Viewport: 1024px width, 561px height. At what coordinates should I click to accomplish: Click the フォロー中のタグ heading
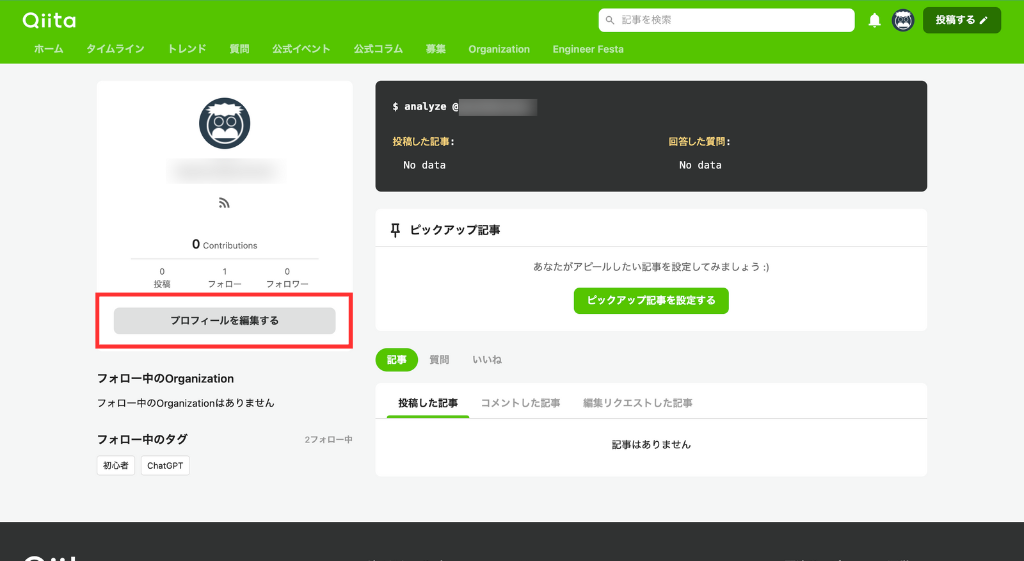142,440
